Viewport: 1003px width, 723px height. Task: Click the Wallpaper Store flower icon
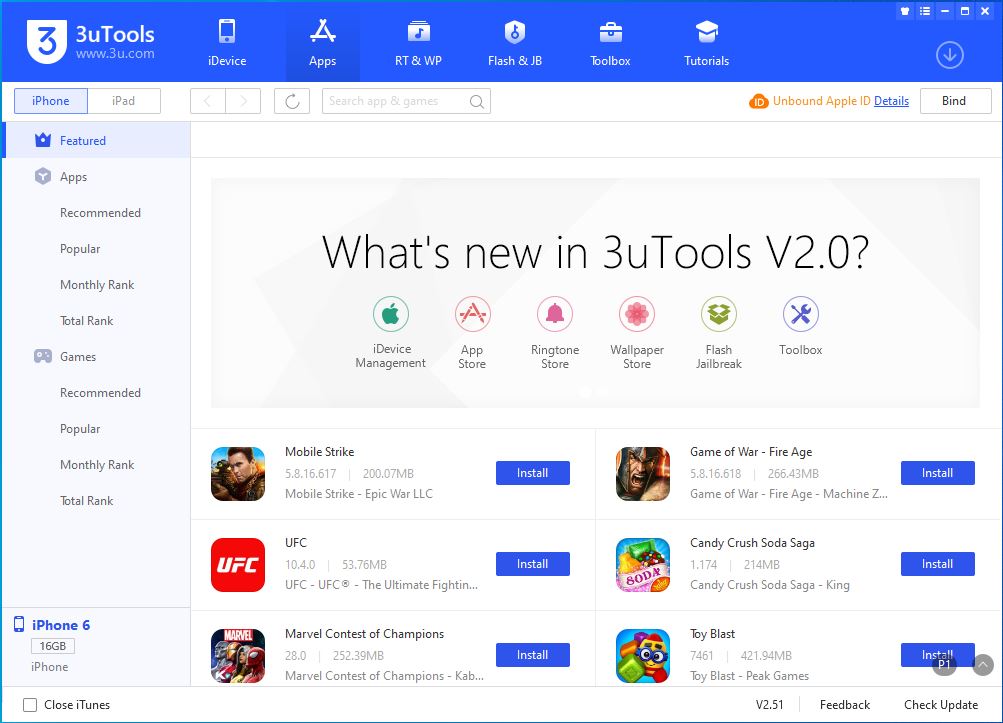point(637,314)
